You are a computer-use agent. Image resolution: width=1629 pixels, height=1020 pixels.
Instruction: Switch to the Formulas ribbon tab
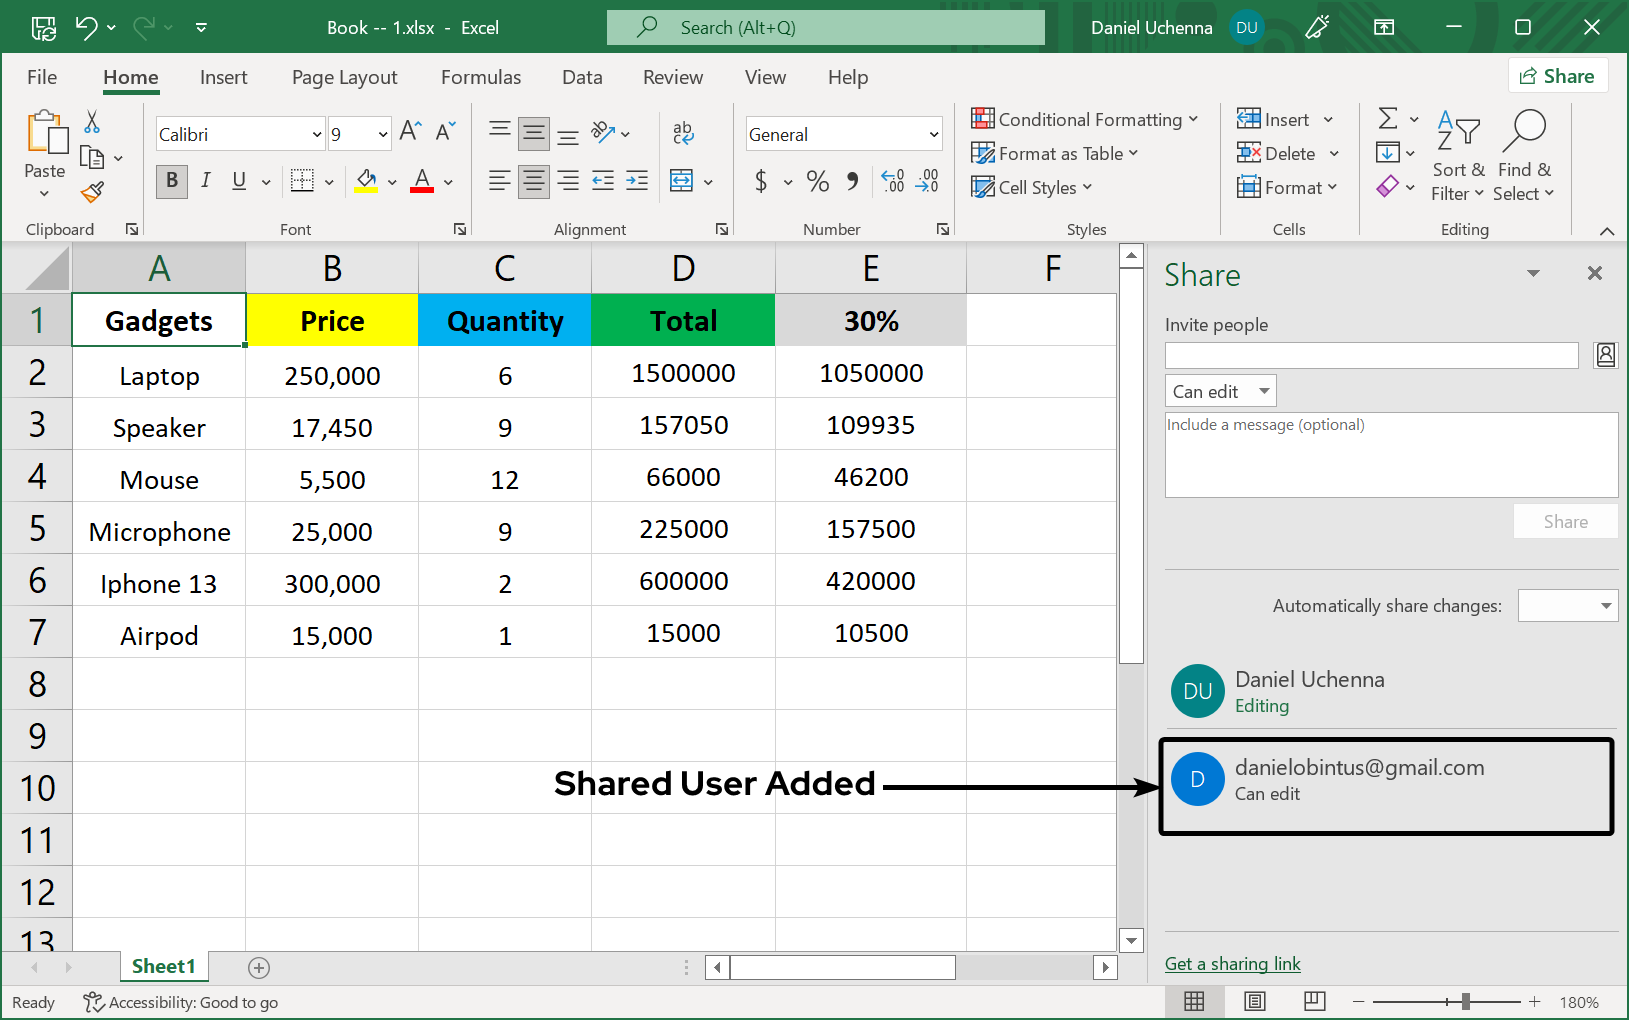click(x=481, y=77)
